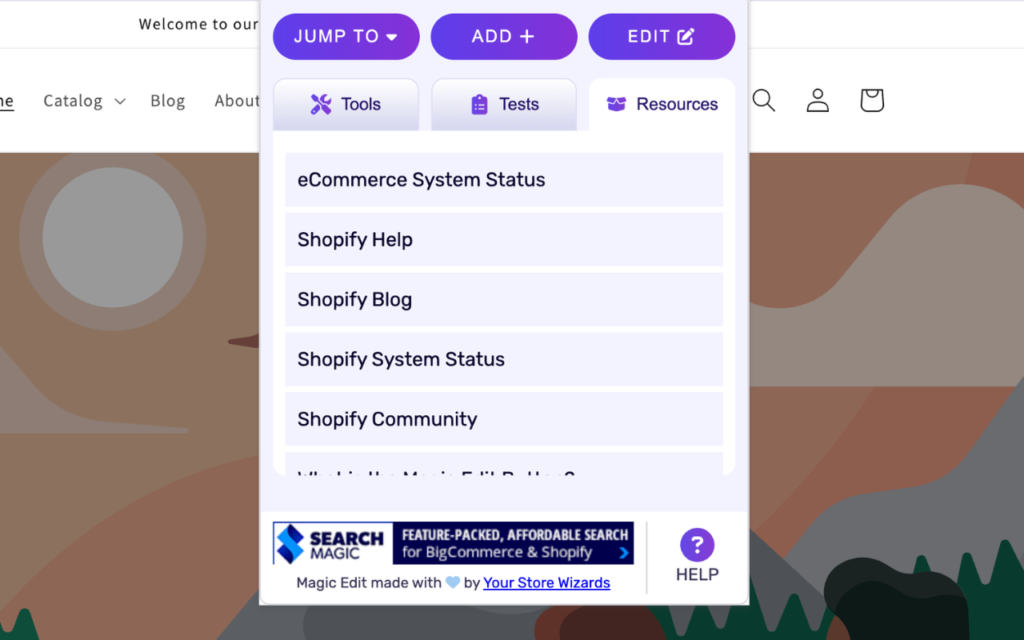Switch to the Tools tab
Screen dimensions: 1024x640
[x=346, y=103]
